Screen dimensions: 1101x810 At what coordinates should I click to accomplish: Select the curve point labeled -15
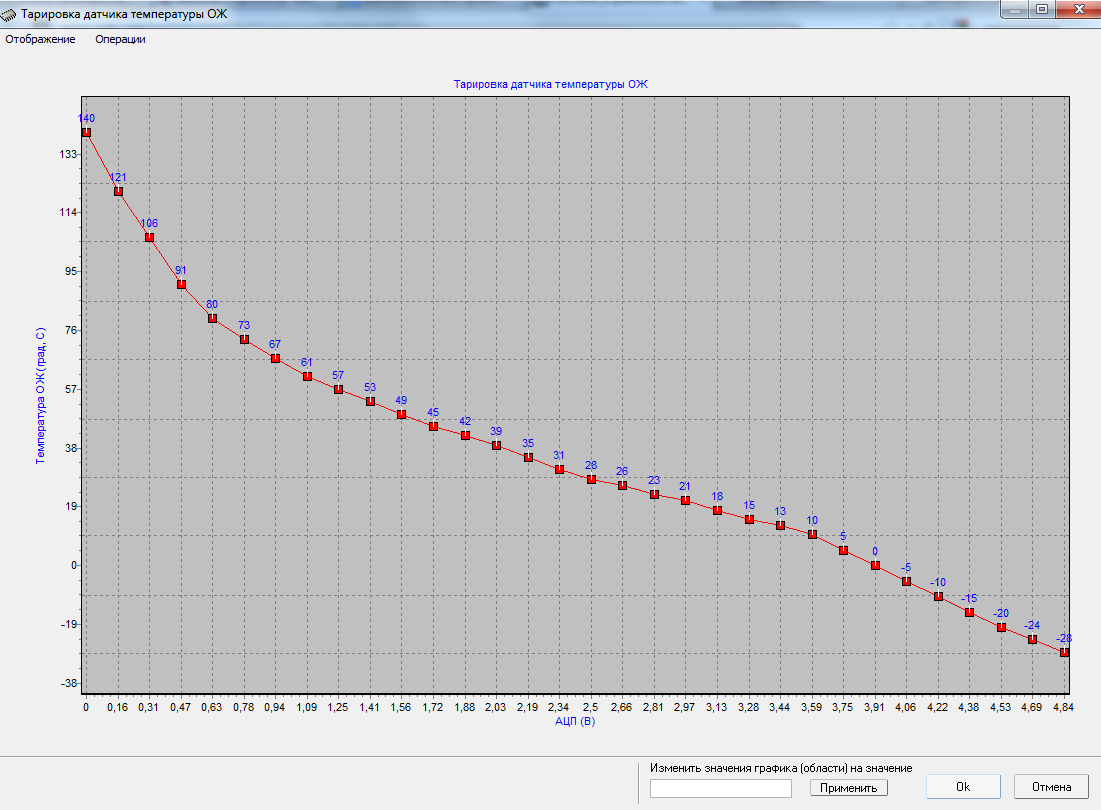(969, 612)
